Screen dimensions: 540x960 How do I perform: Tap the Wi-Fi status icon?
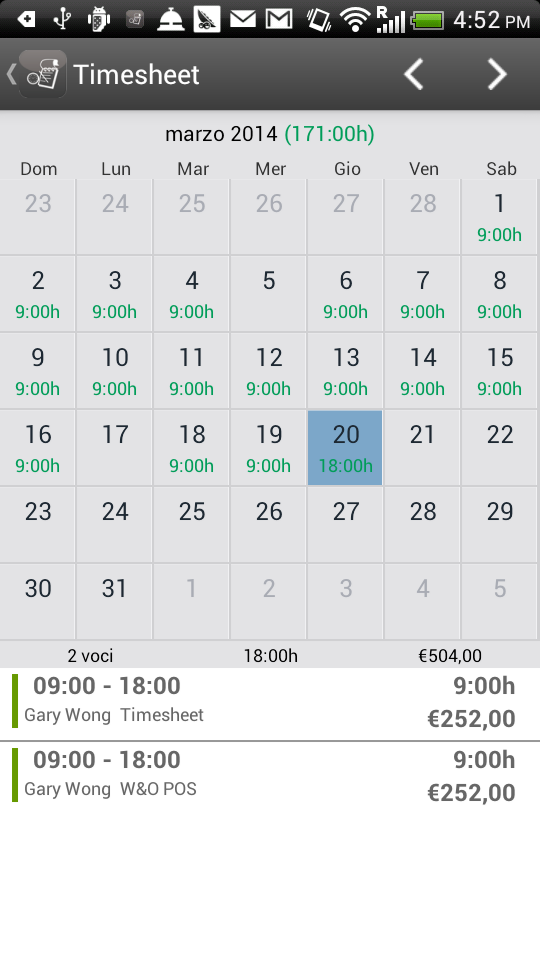click(x=355, y=20)
